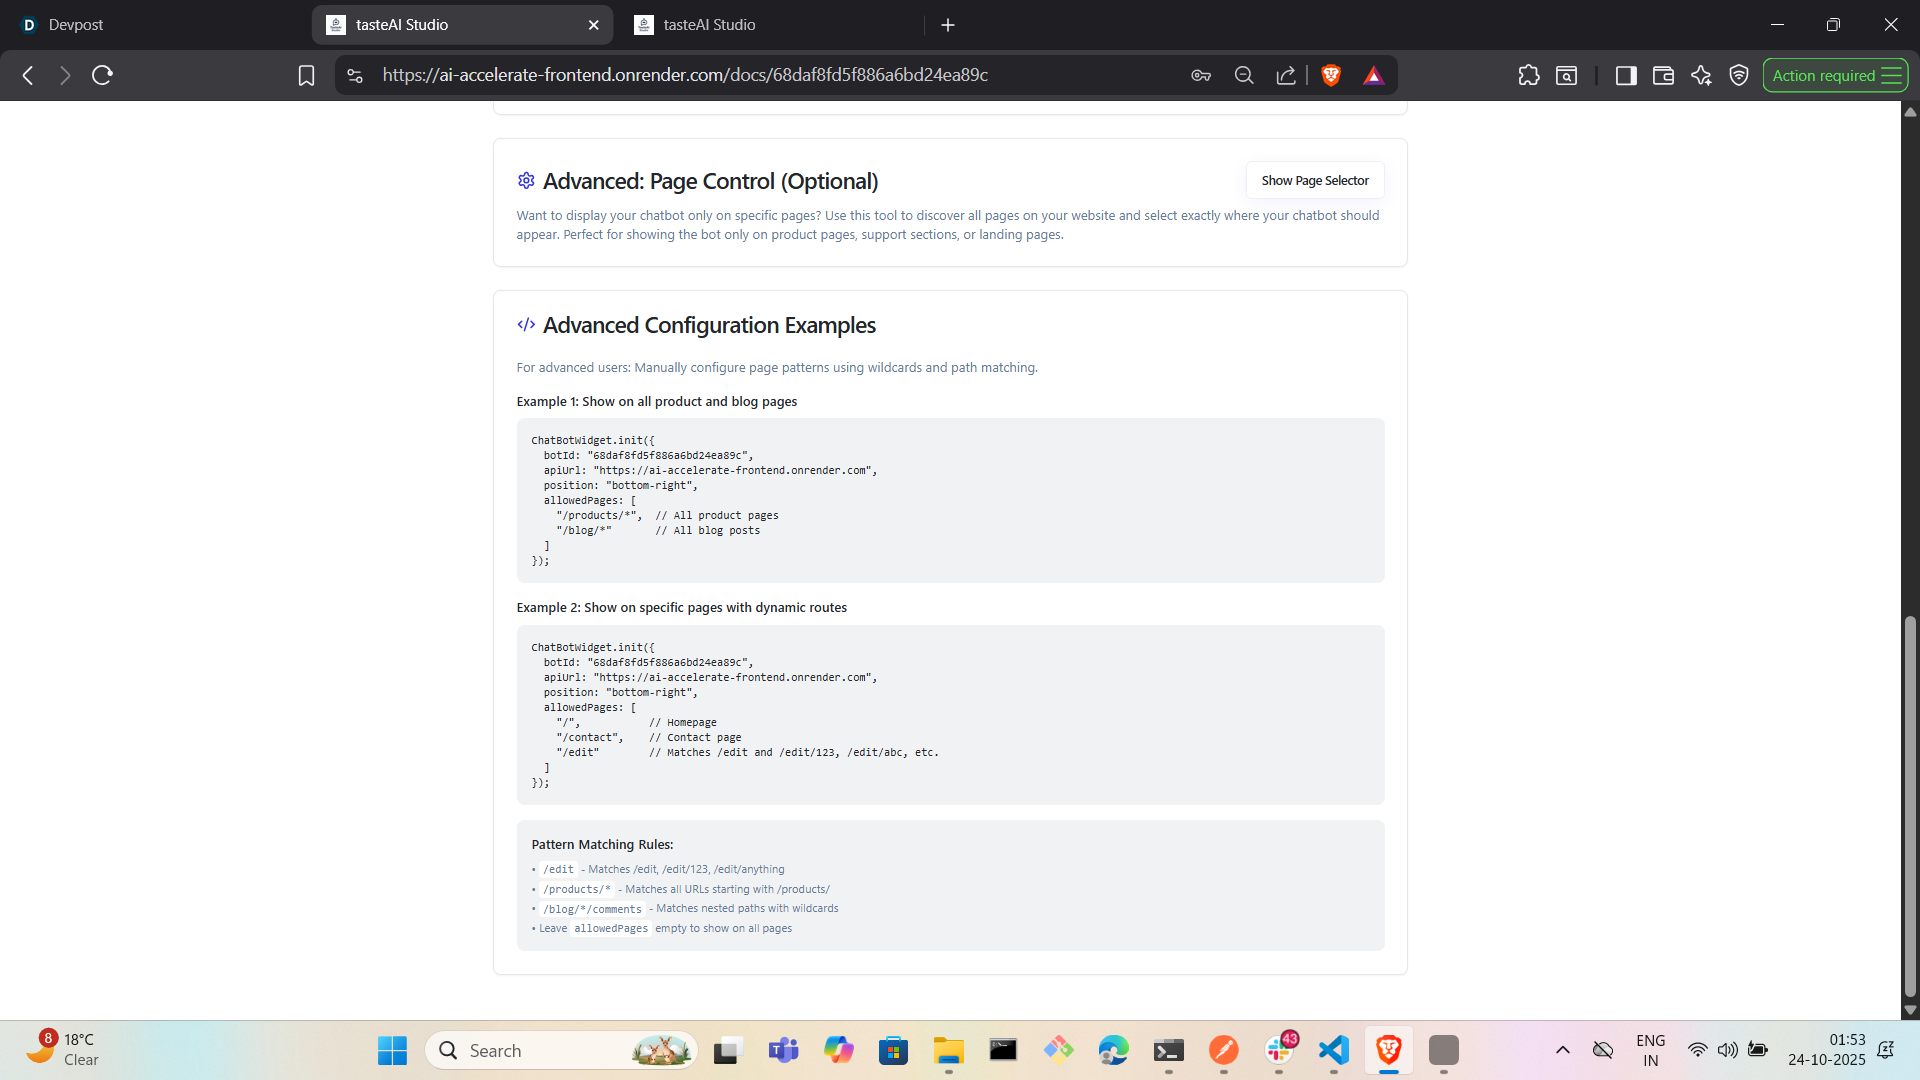Click the Brave VPN shield icon

(1739, 75)
